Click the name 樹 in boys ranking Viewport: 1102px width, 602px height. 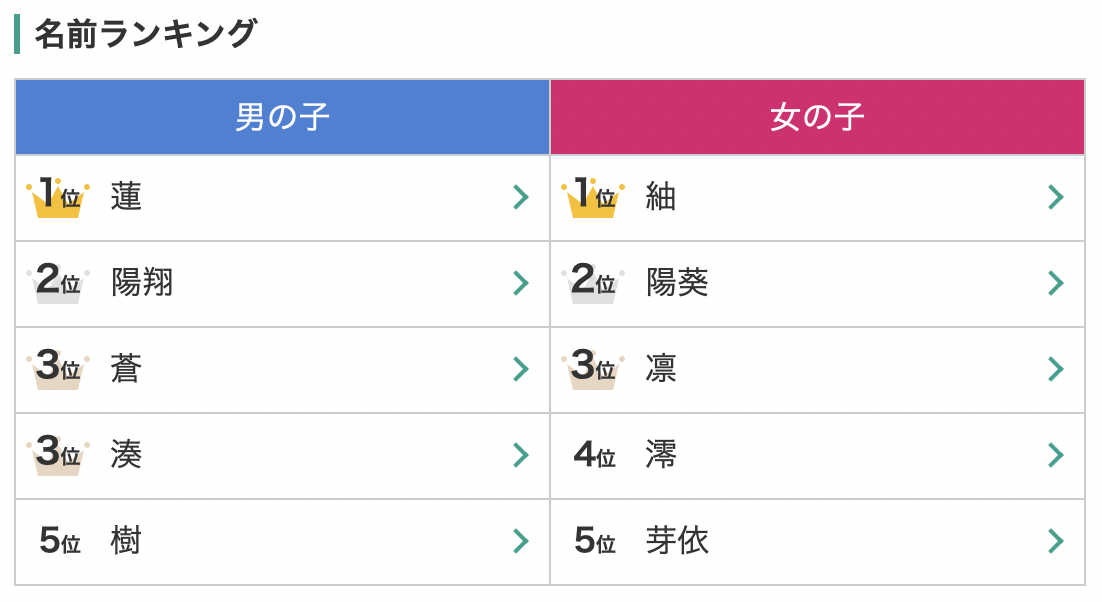(x=126, y=541)
